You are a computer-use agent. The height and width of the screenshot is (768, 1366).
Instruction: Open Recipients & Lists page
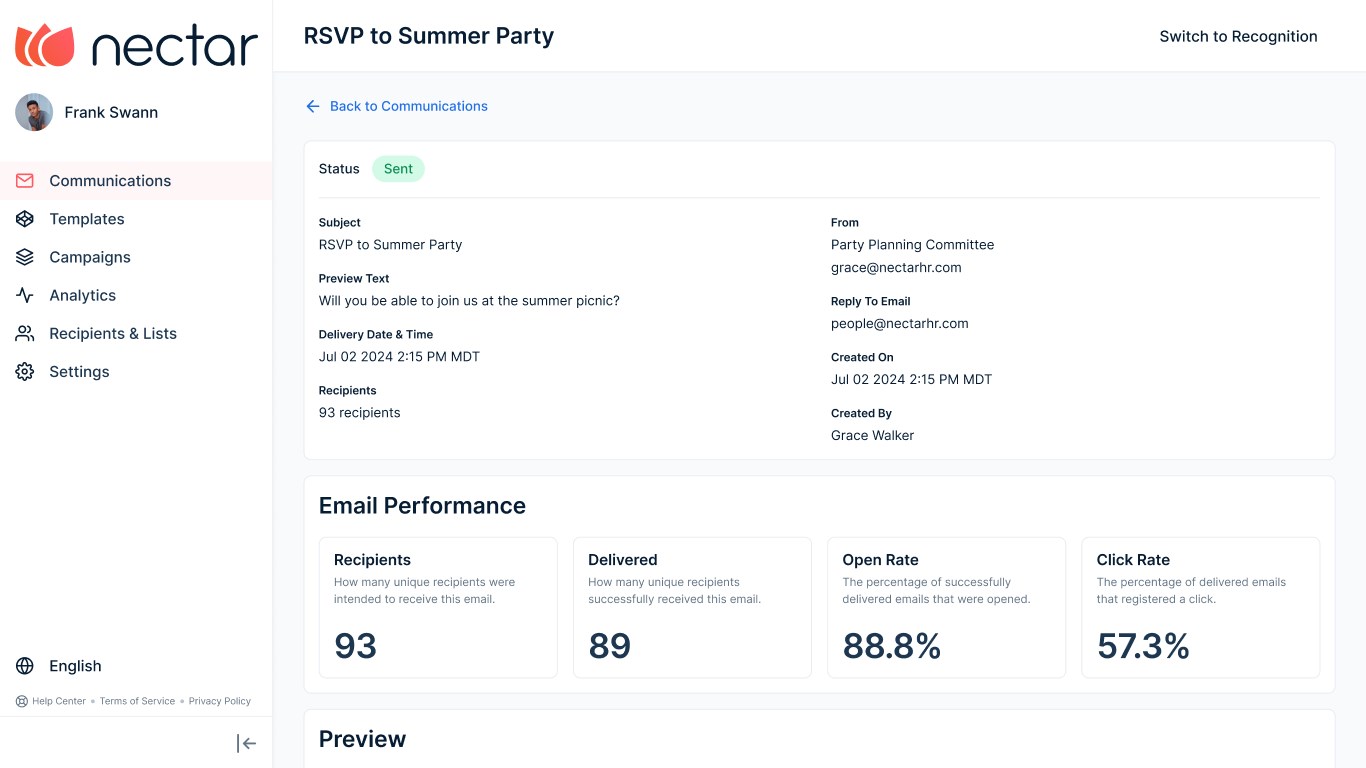pyautogui.click(x=113, y=333)
